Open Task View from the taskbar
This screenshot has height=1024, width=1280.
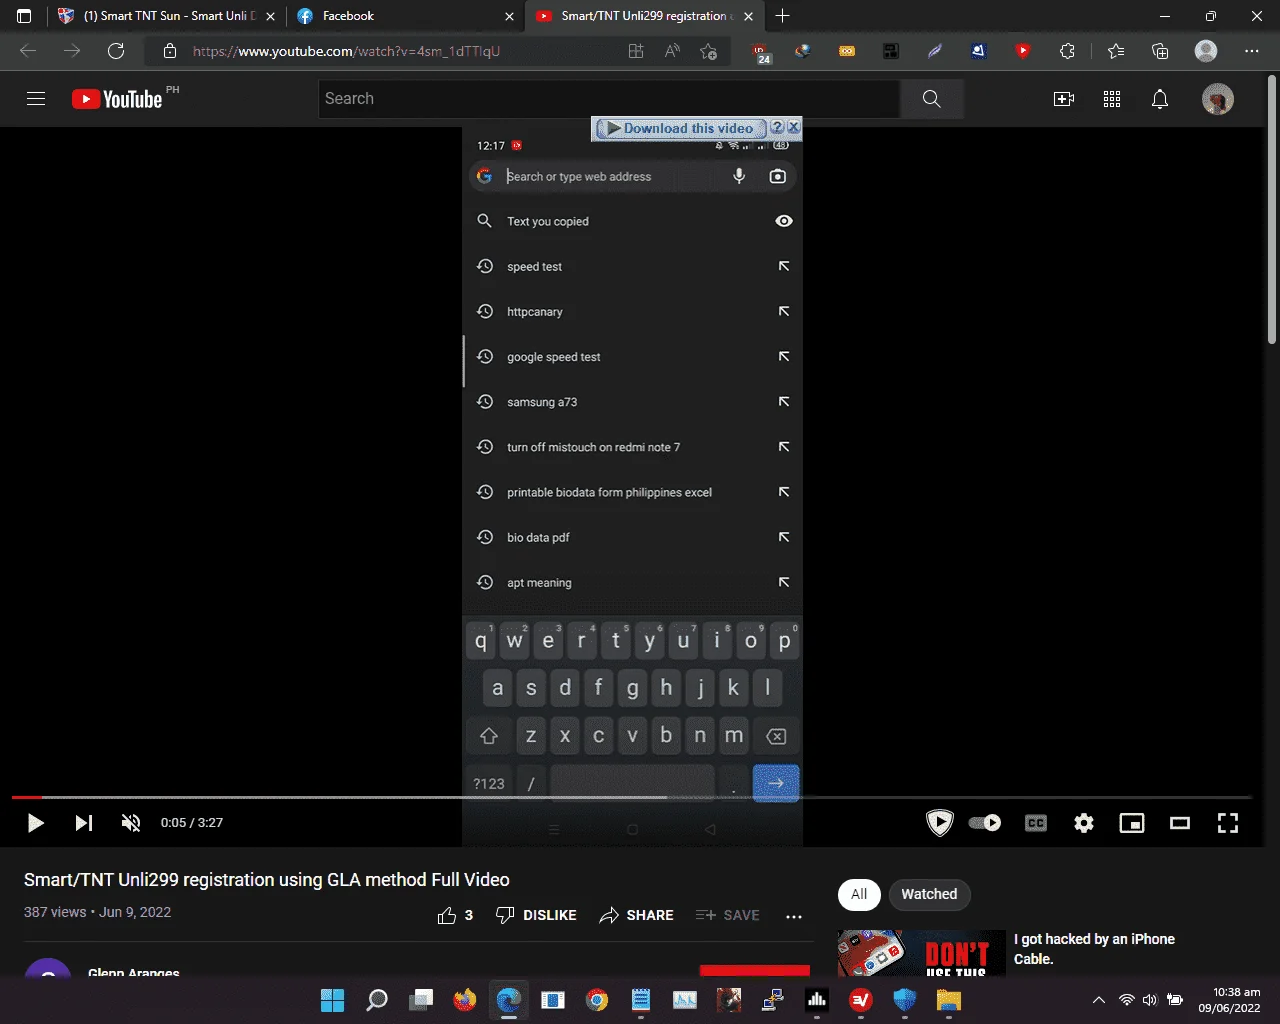421,1000
